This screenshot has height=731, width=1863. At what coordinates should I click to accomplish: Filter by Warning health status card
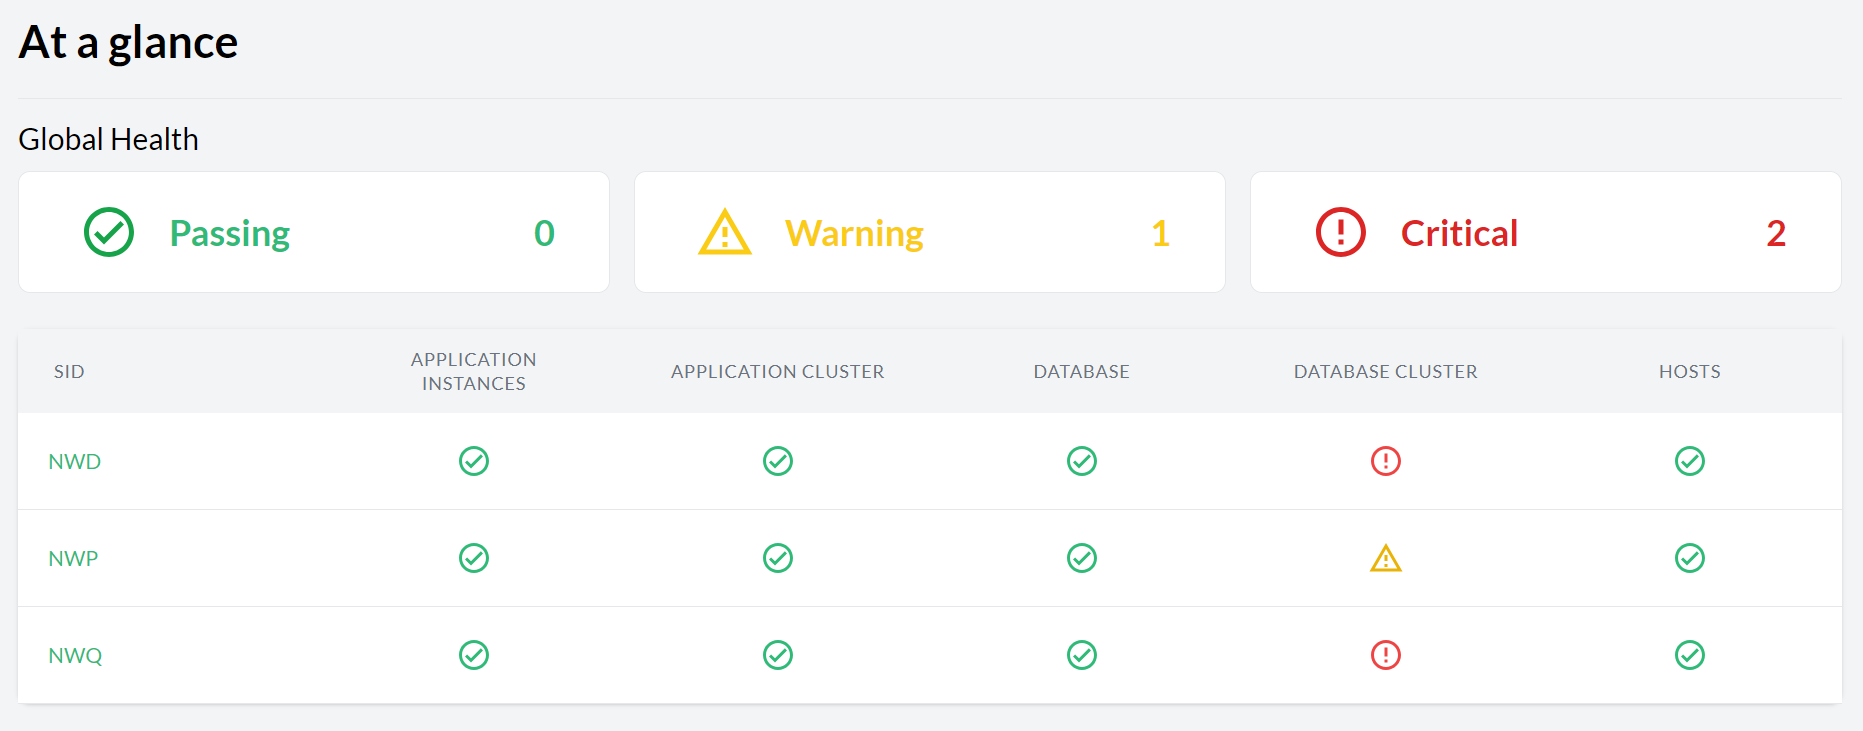[929, 232]
